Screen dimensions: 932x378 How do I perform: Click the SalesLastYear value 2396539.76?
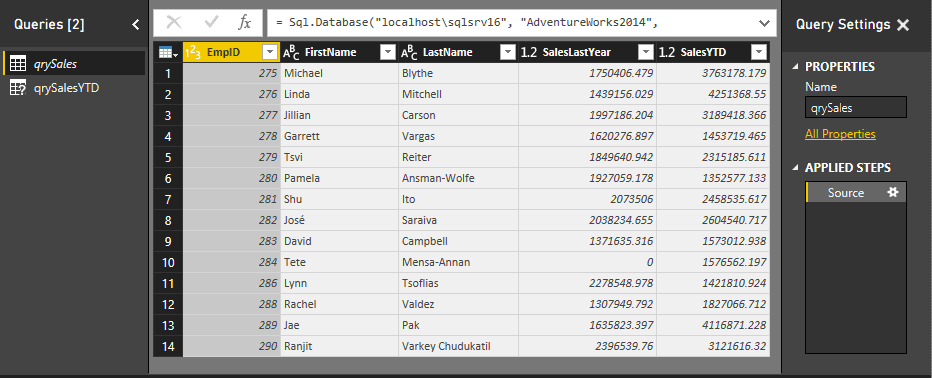[587, 346]
